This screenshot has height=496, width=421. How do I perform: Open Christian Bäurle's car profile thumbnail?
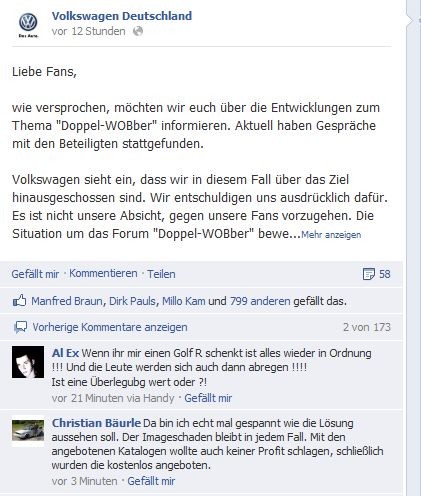coord(28,430)
